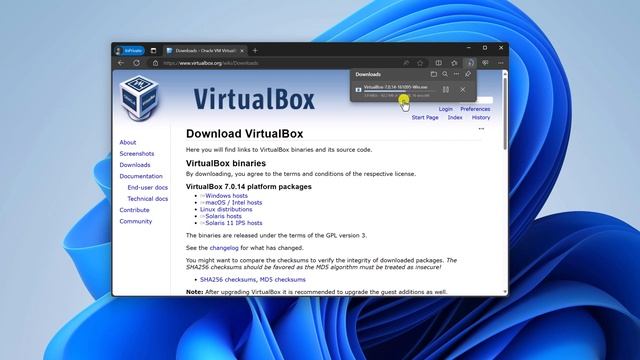Open SHA256 checksums link

tap(228, 280)
